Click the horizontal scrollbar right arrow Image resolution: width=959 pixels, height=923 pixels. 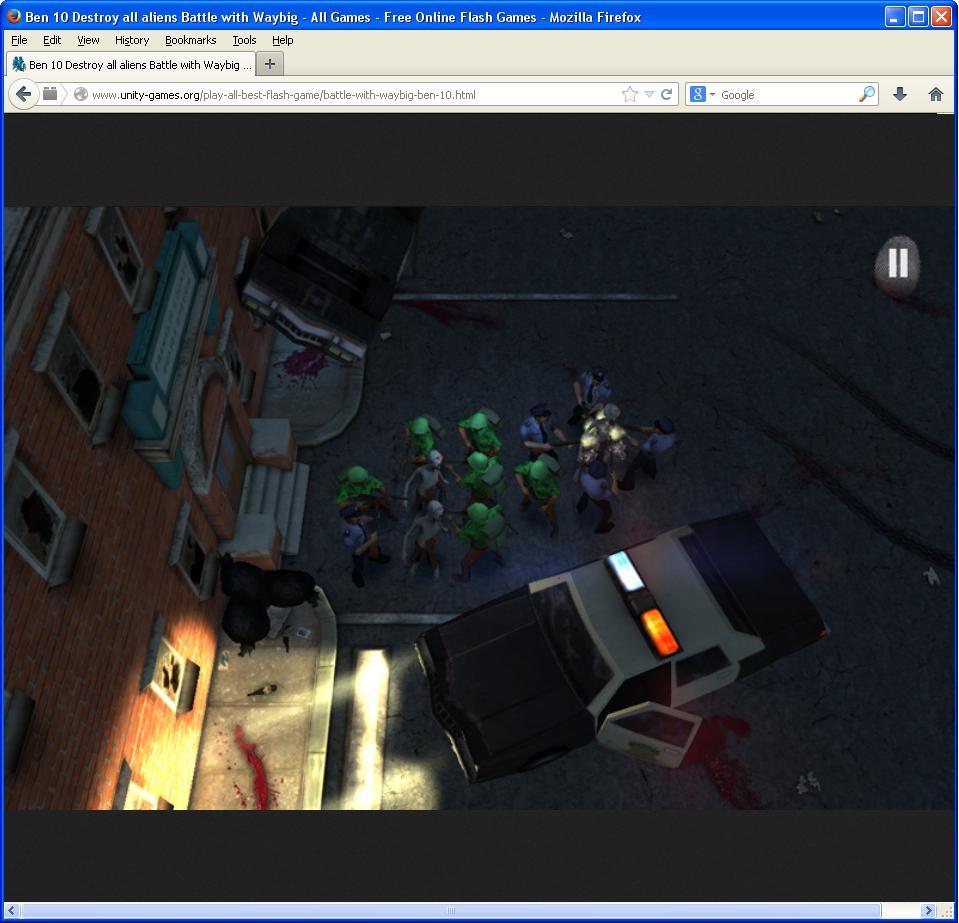[x=927, y=910]
